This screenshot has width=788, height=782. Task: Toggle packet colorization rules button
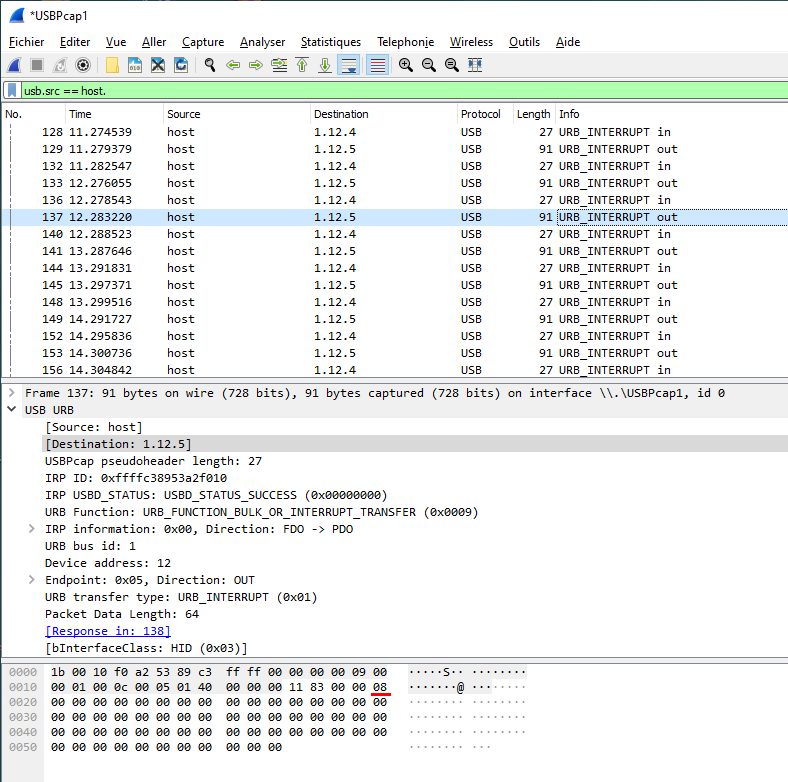377,65
